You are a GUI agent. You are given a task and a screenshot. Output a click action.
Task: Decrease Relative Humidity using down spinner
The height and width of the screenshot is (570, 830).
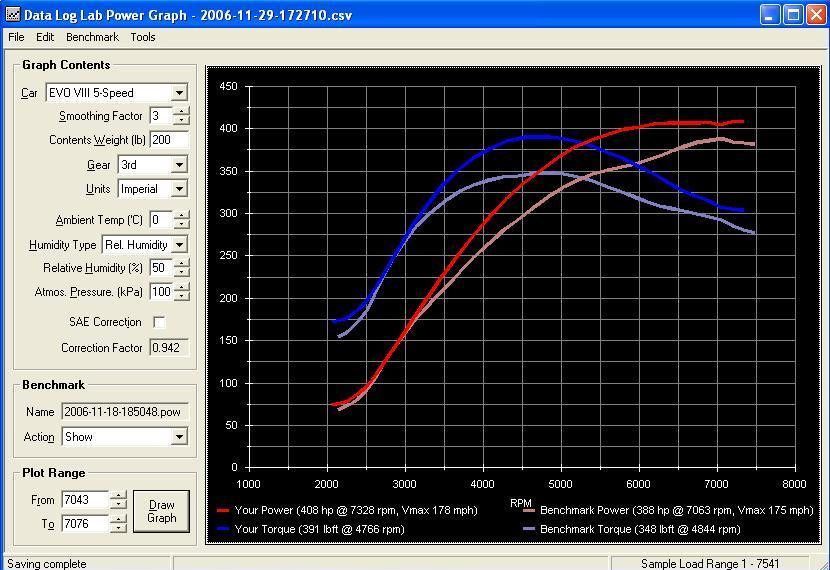(x=181, y=273)
